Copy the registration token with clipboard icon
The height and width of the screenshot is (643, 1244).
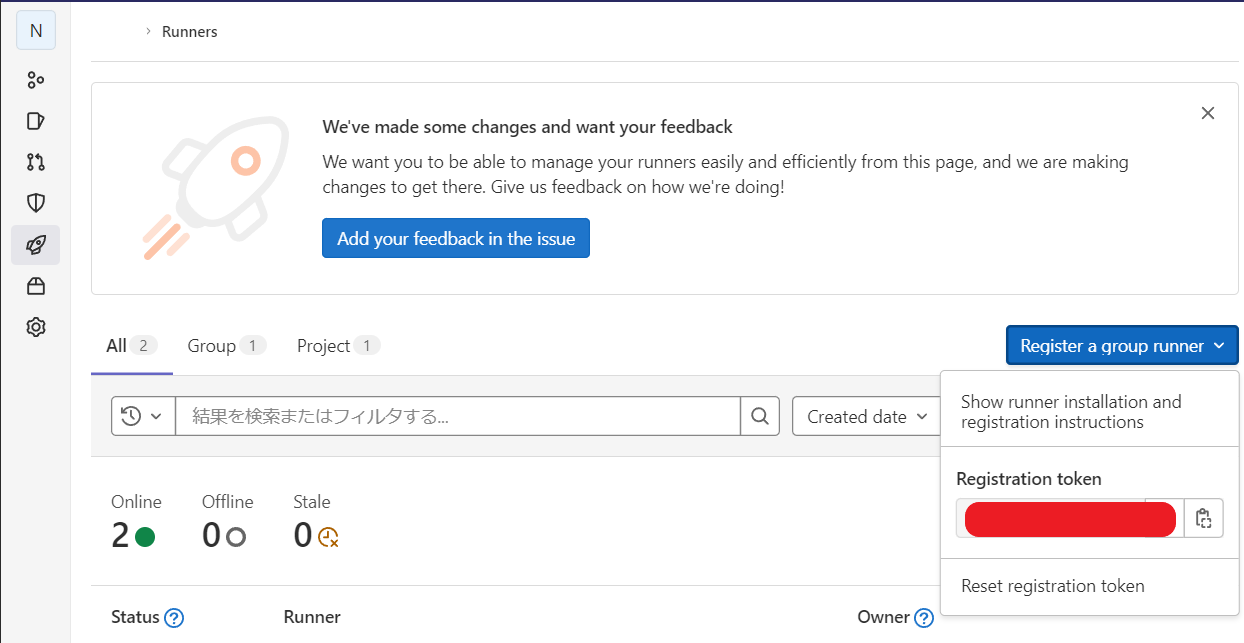point(1203,518)
